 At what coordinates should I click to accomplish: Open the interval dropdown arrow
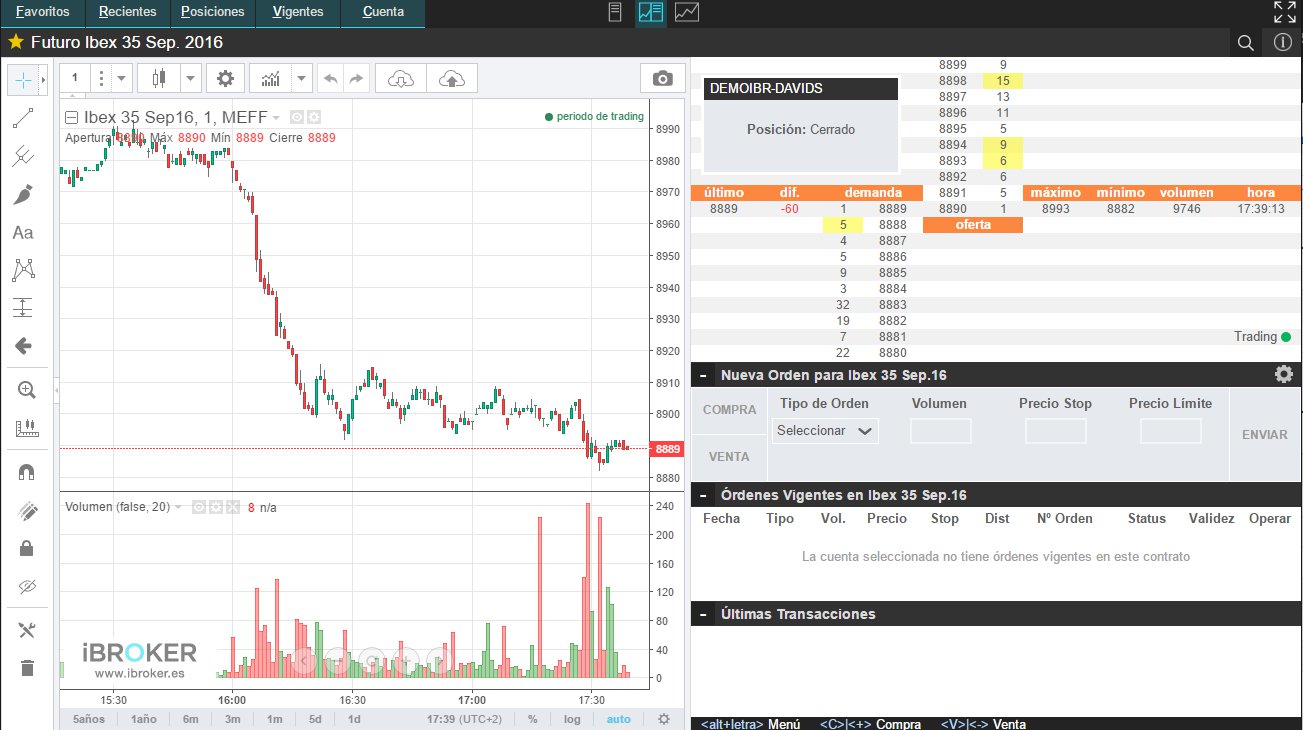121,78
